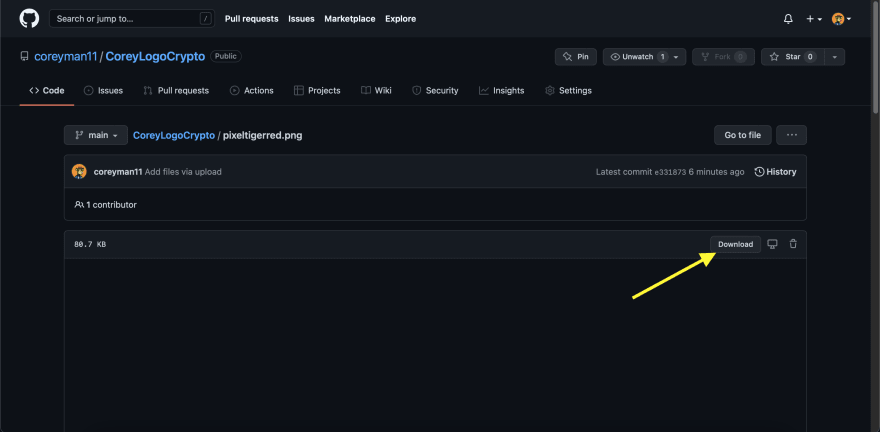Click the pixeltigerred.png filename text

(x=263, y=135)
